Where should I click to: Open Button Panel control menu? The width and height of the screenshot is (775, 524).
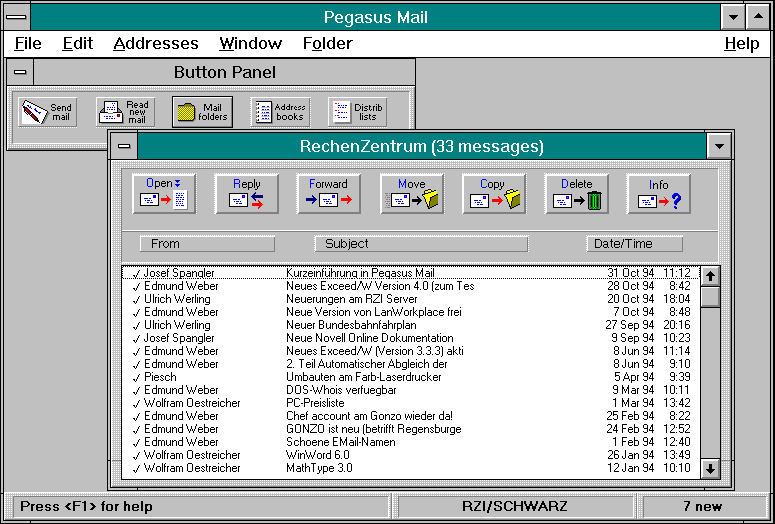point(20,72)
